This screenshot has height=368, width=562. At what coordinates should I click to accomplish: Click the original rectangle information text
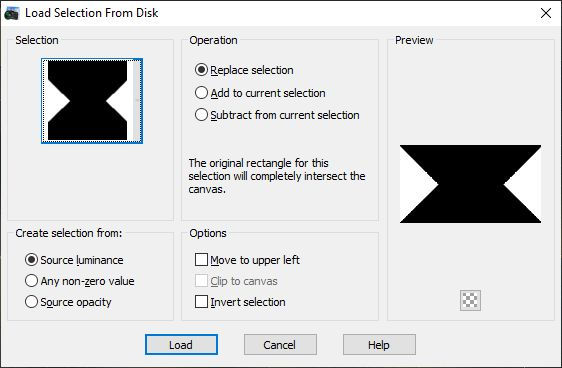277,176
